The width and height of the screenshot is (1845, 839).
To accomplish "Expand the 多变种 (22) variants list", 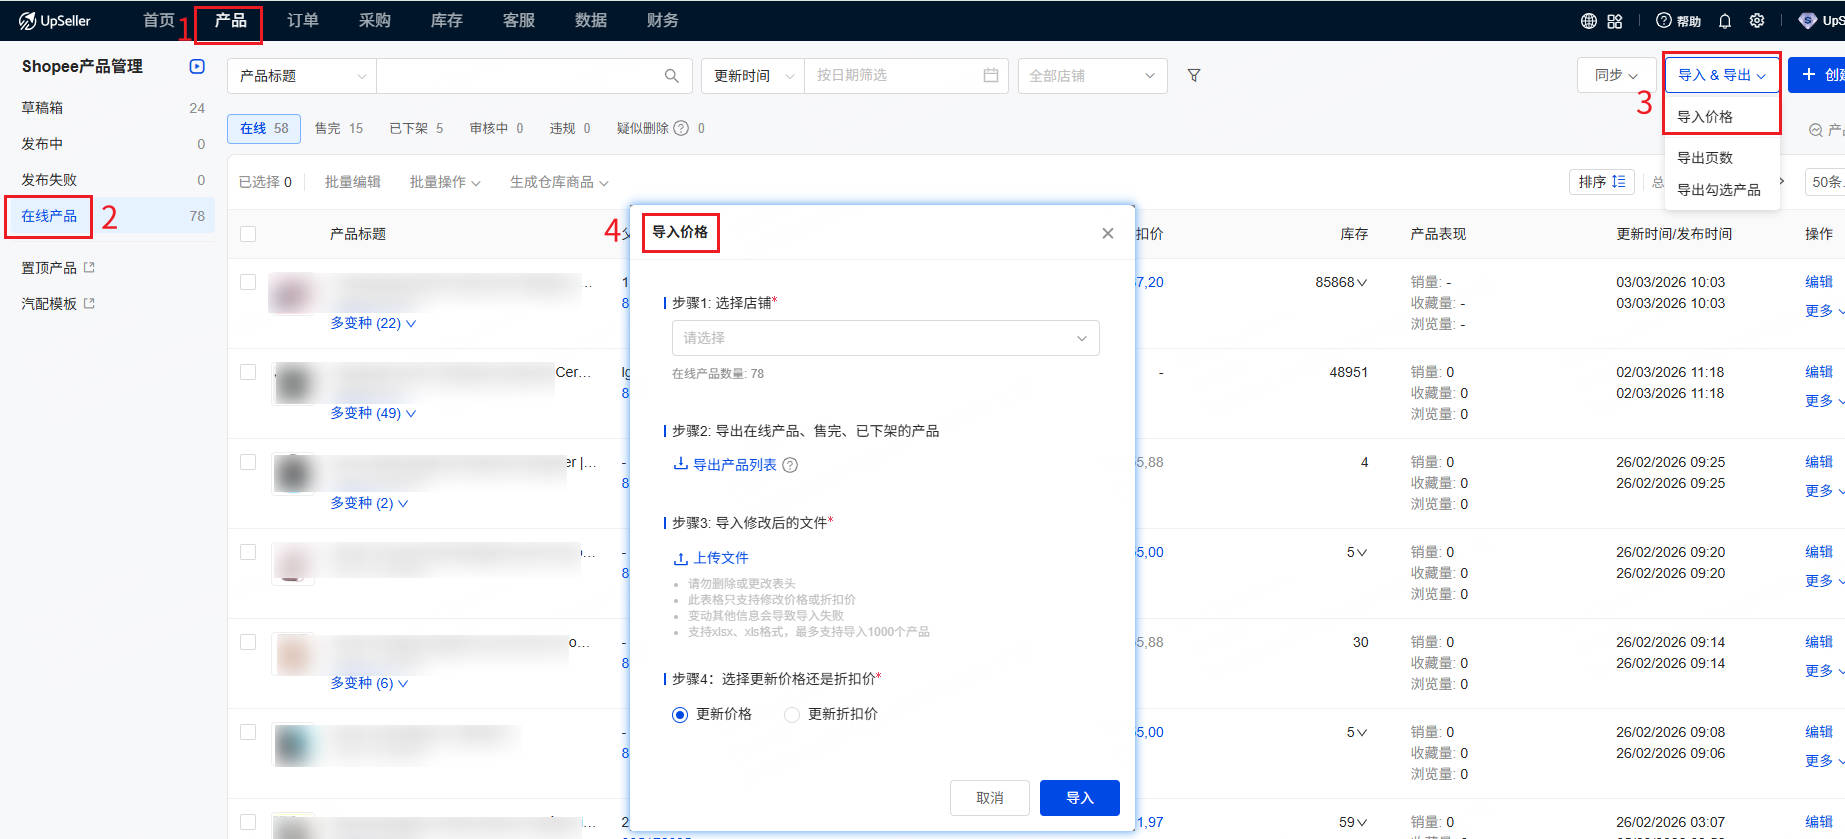I will coord(373,323).
